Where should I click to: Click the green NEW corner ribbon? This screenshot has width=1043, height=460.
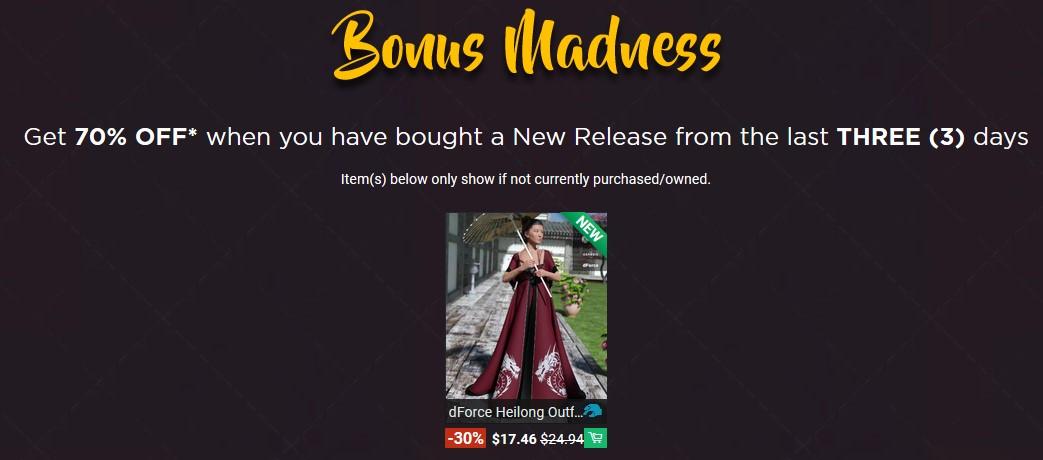589,229
